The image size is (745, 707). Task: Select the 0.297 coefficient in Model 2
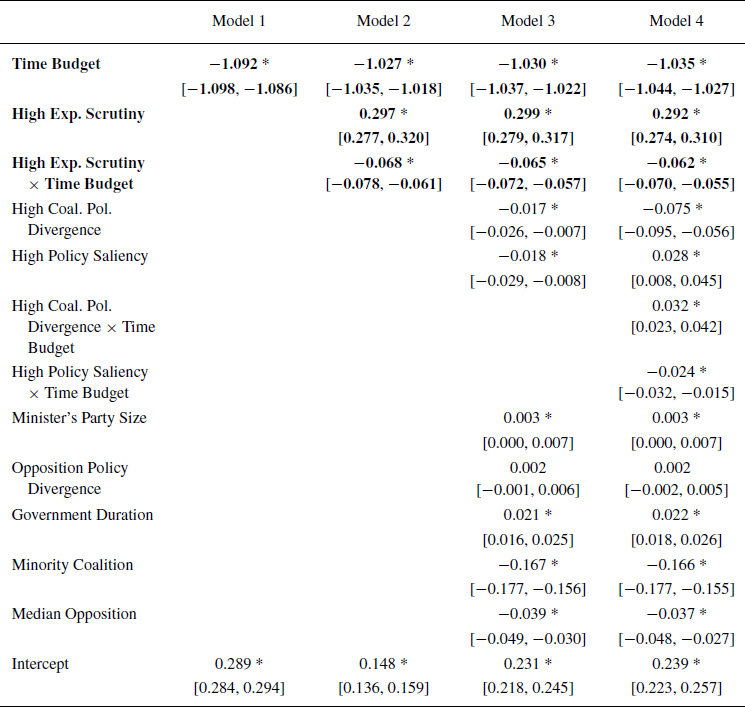tap(377, 114)
